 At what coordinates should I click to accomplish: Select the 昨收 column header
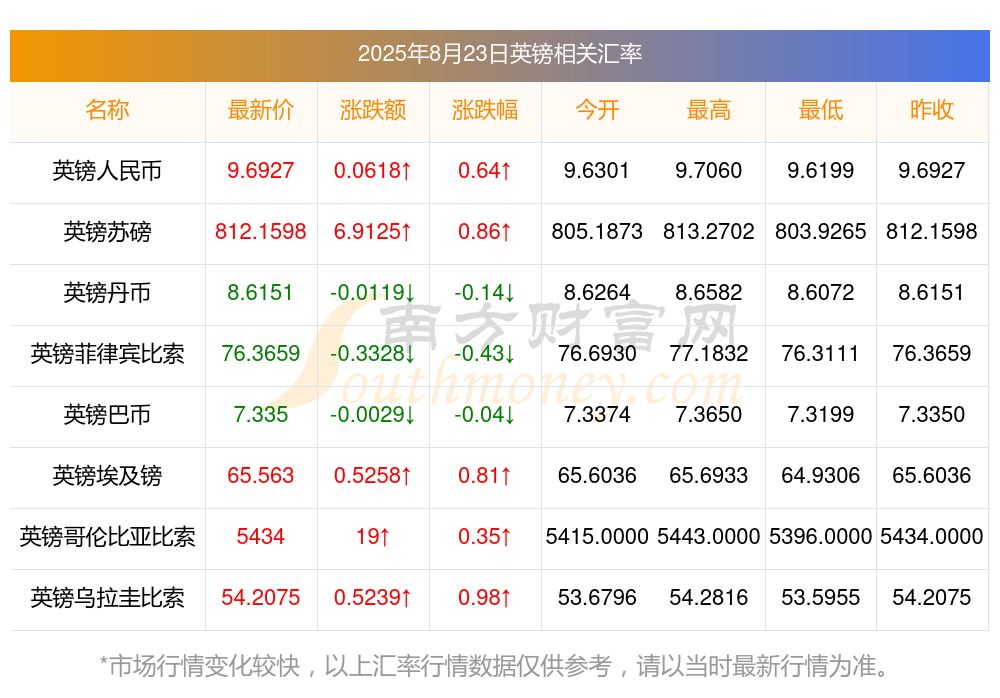coord(932,110)
